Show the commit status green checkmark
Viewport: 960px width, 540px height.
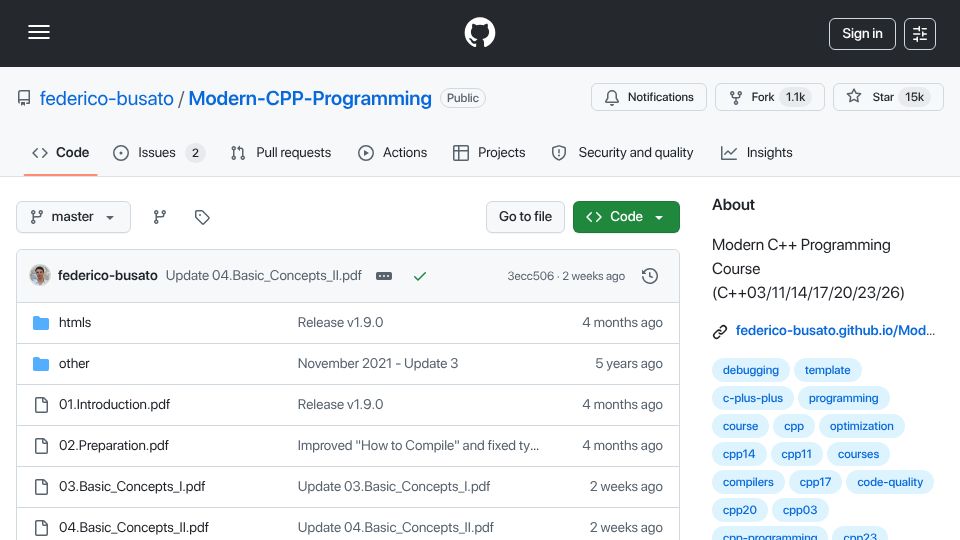(x=419, y=276)
